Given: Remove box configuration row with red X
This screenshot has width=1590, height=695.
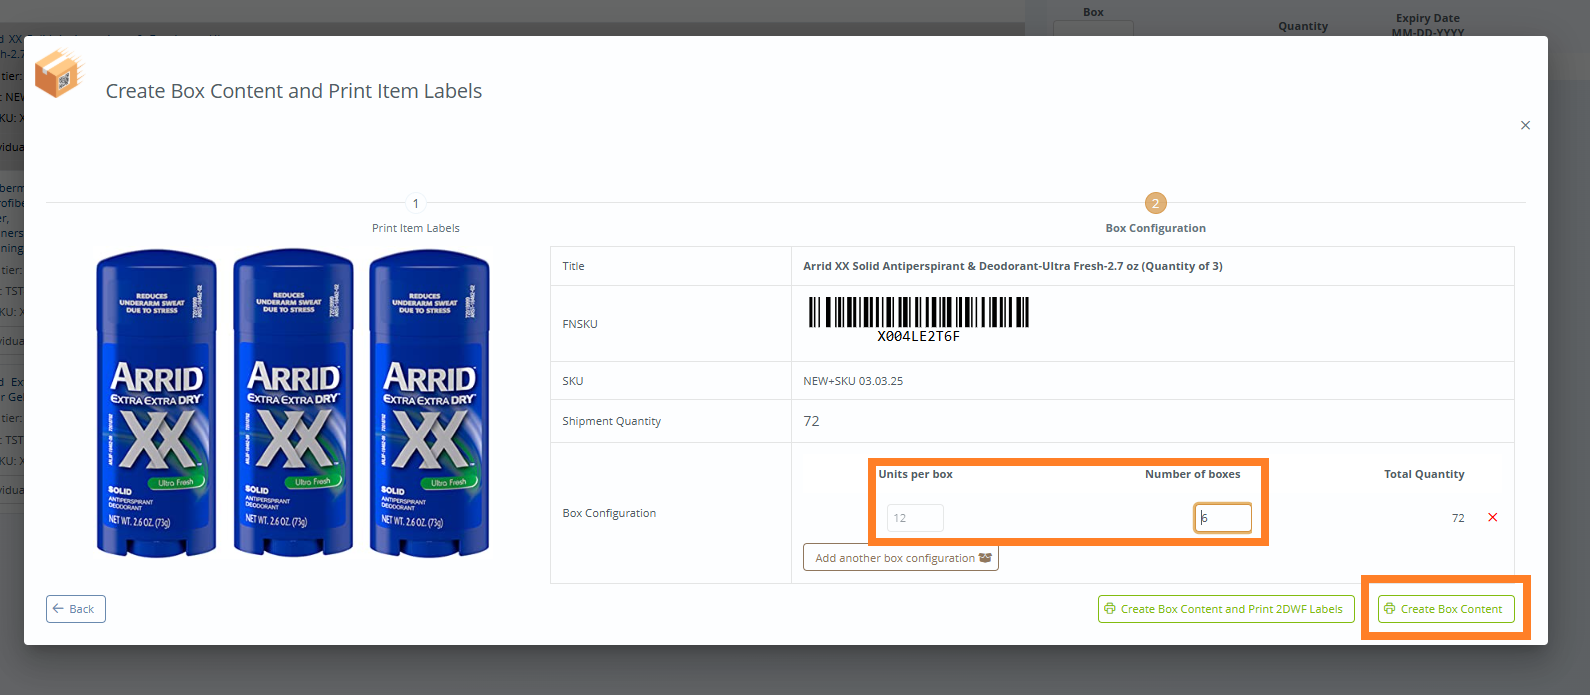Looking at the screenshot, I should [1492, 517].
